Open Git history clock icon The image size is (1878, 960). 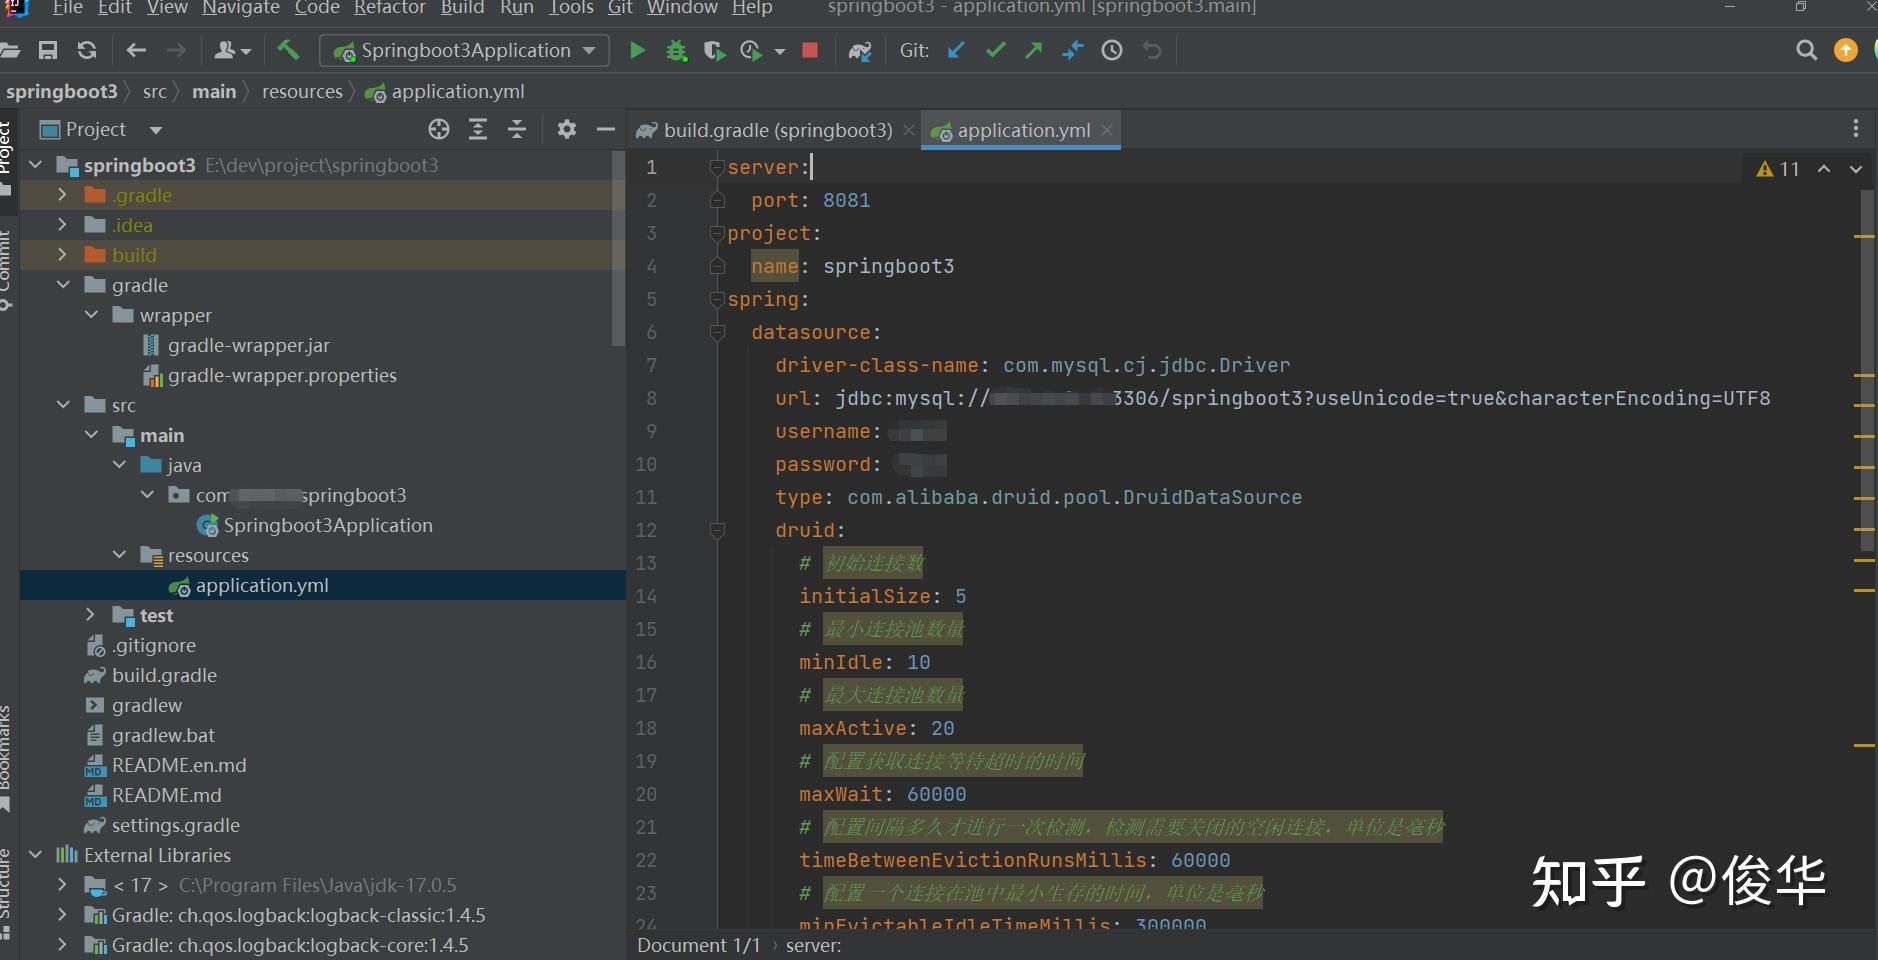1111,50
